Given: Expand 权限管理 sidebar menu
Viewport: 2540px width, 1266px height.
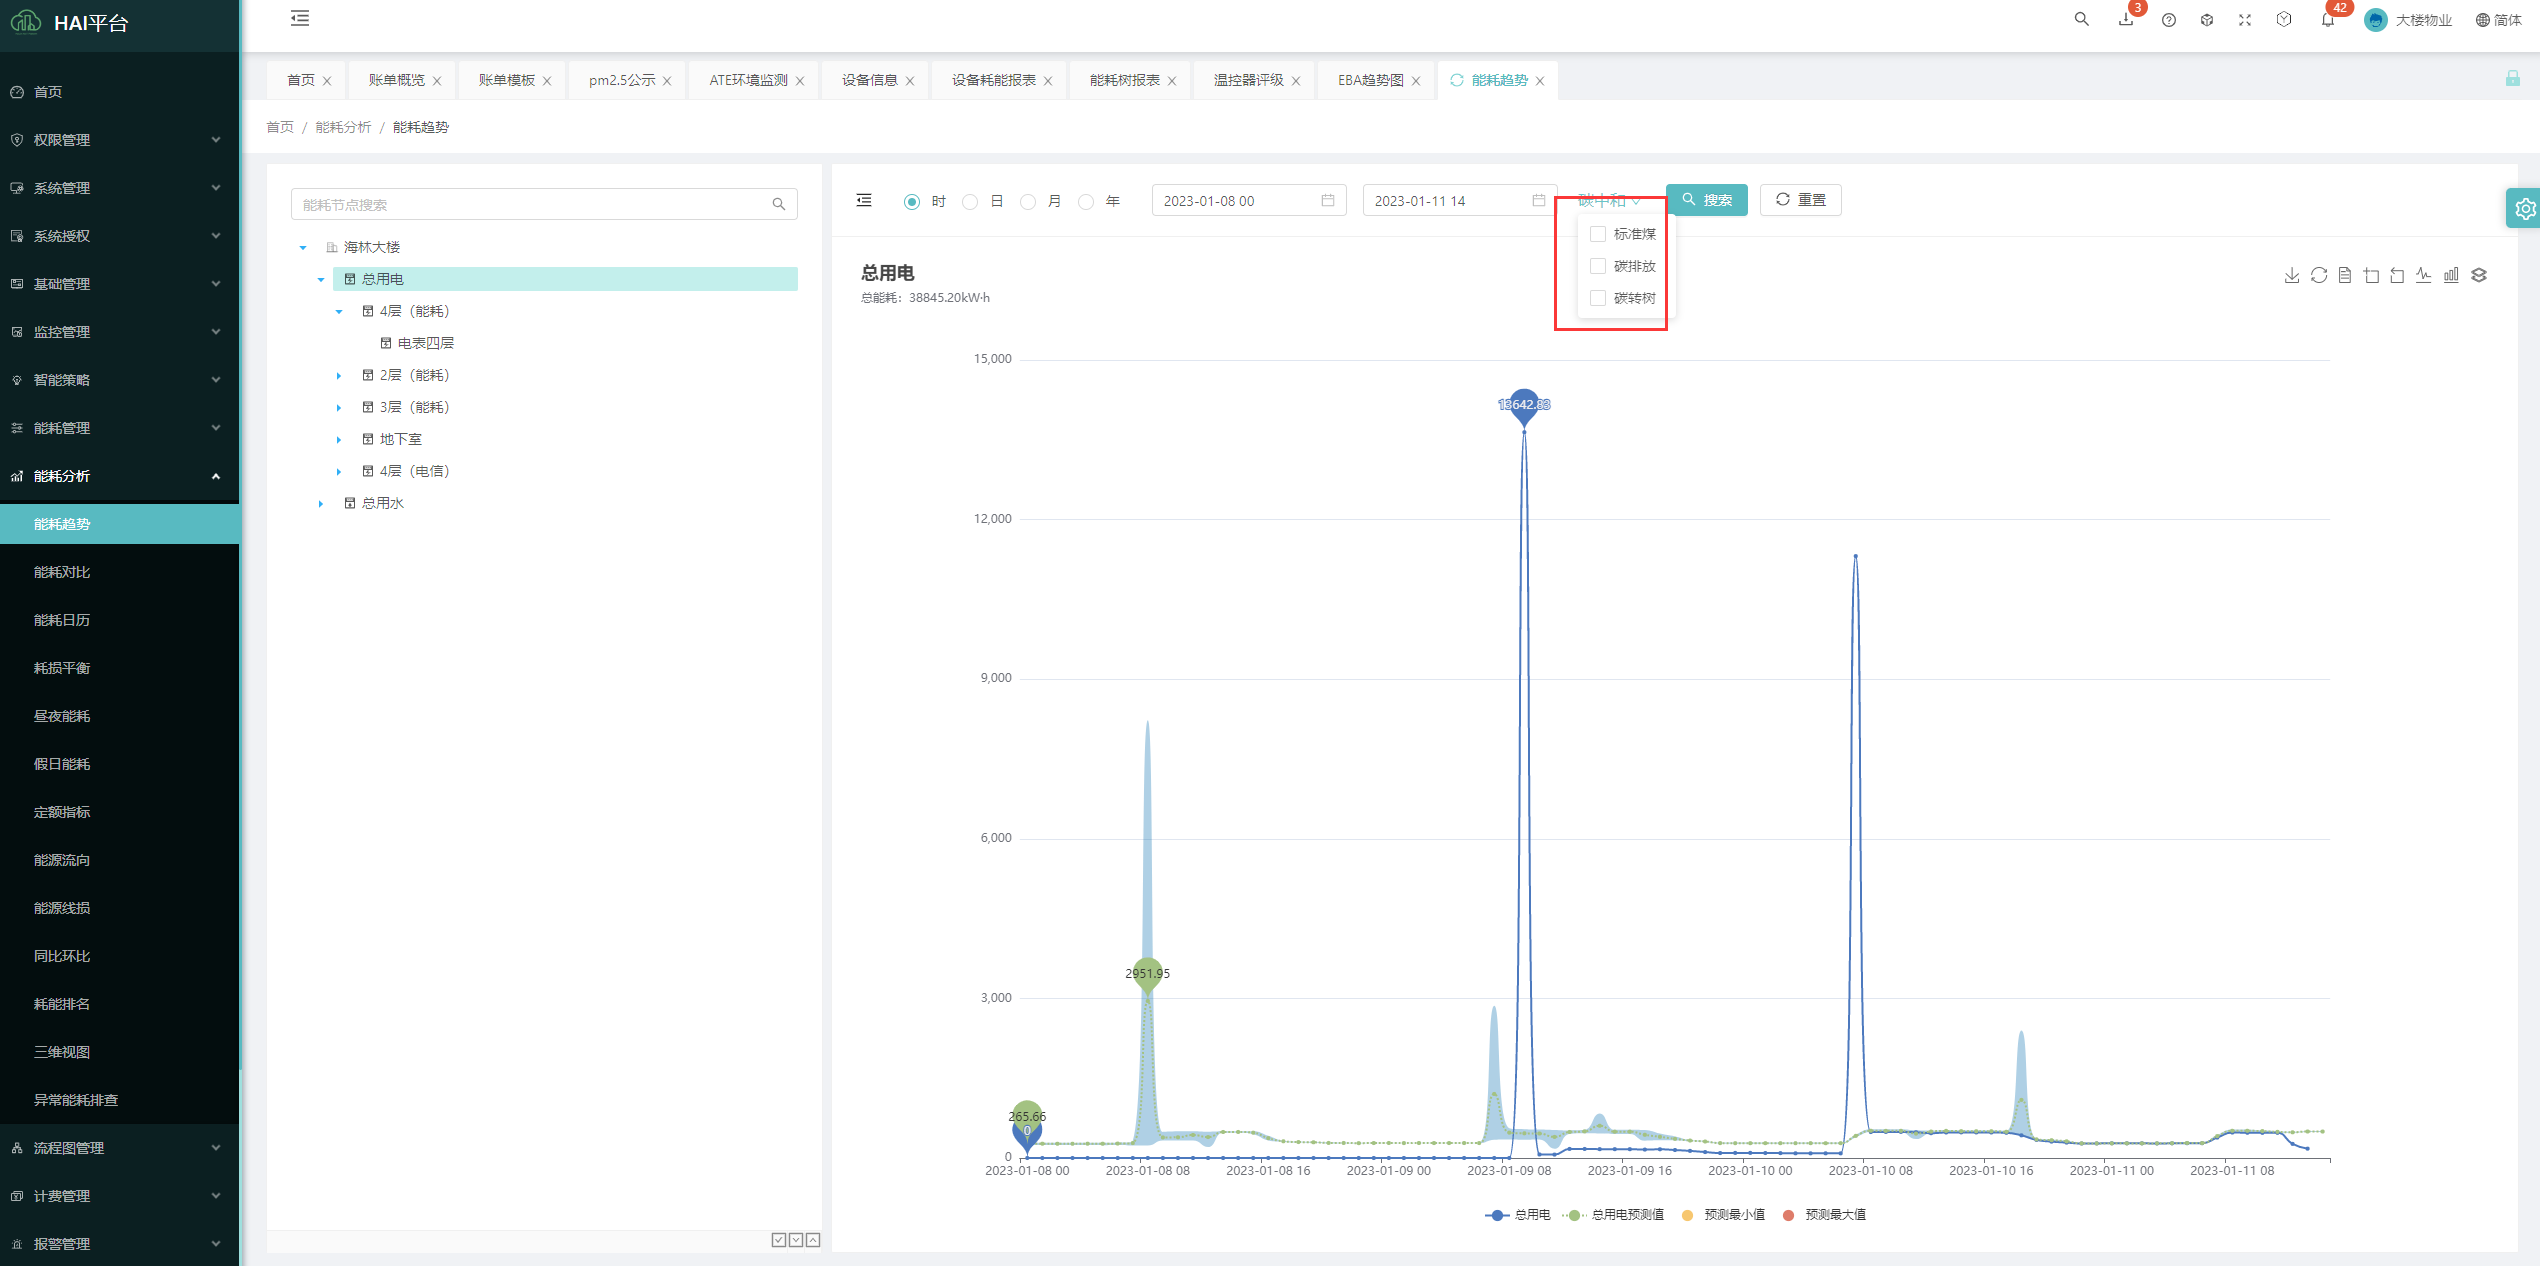Looking at the screenshot, I should click(120, 140).
